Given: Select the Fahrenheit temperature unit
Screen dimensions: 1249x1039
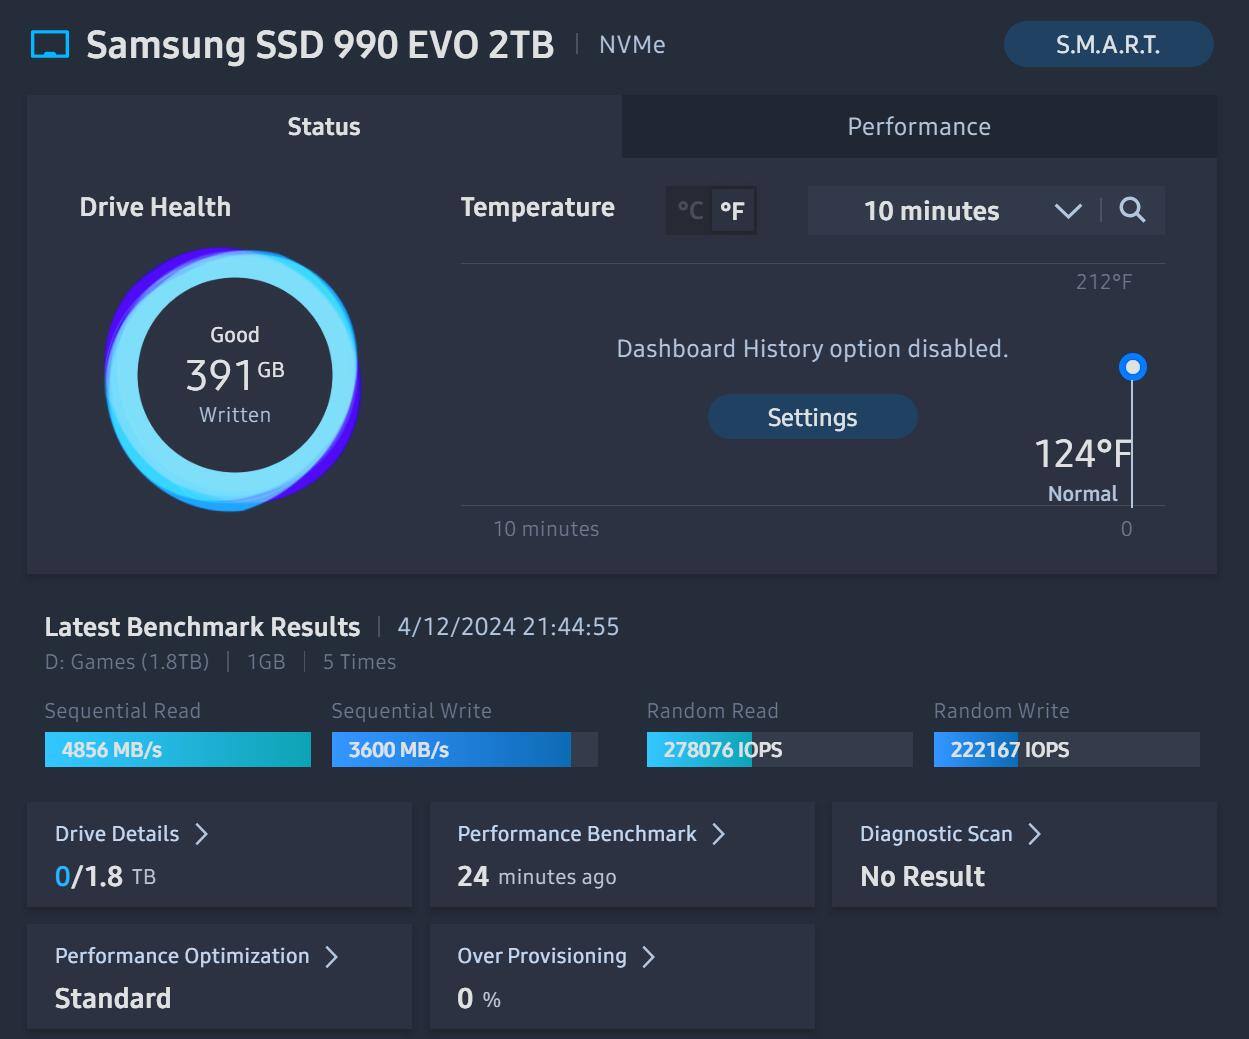Looking at the screenshot, I should click(733, 211).
